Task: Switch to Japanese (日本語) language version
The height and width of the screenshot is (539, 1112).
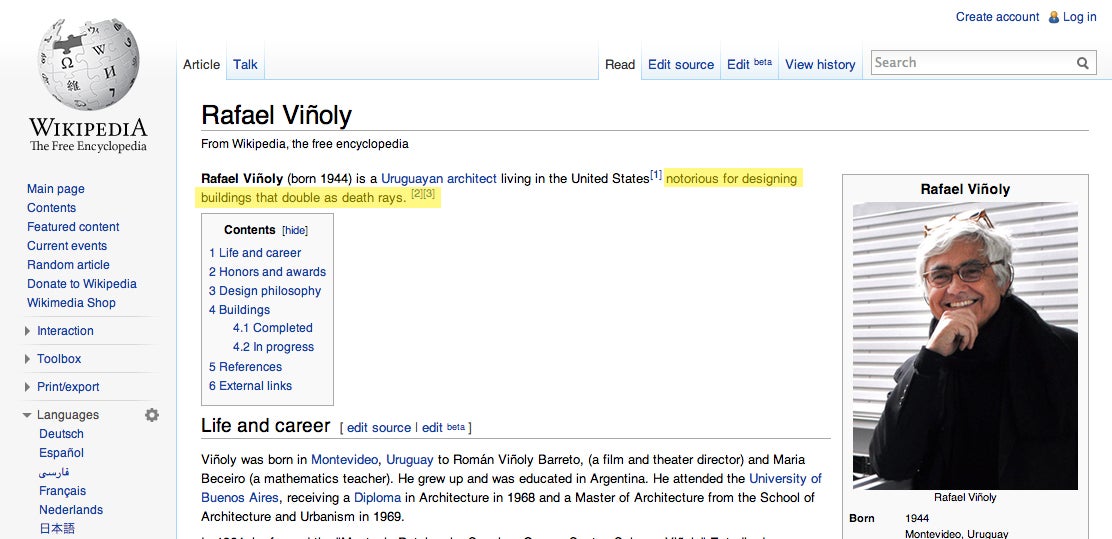Action: coord(57,528)
